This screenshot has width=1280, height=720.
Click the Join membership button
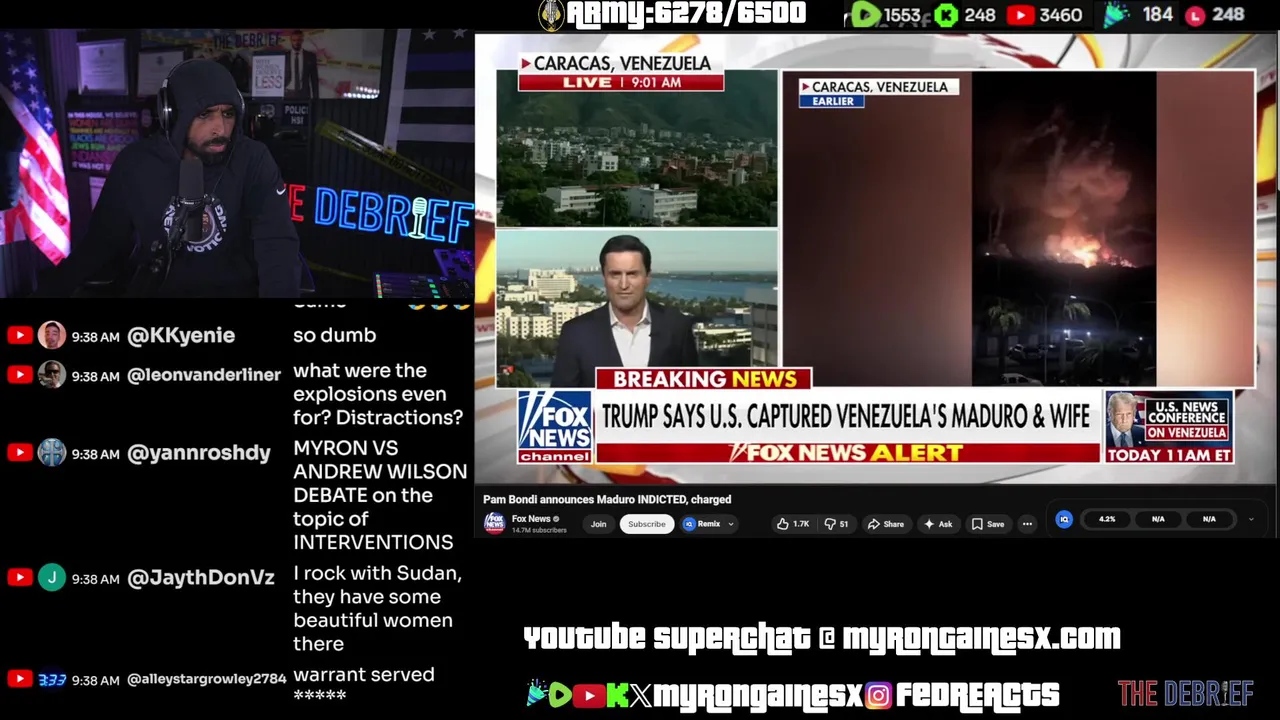pyautogui.click(x=598, y=524)
